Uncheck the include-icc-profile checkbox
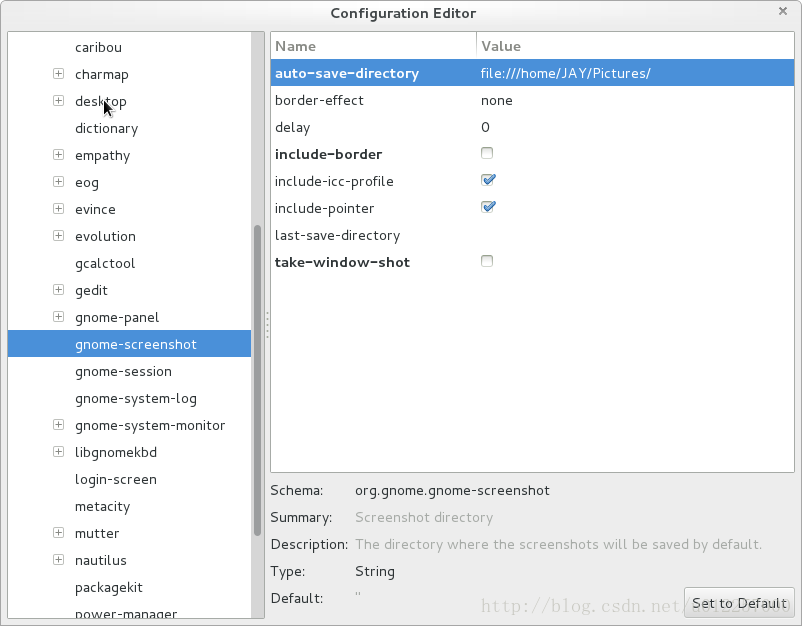The height and width of the screenshot is (626, 802). tap(488, 180)
